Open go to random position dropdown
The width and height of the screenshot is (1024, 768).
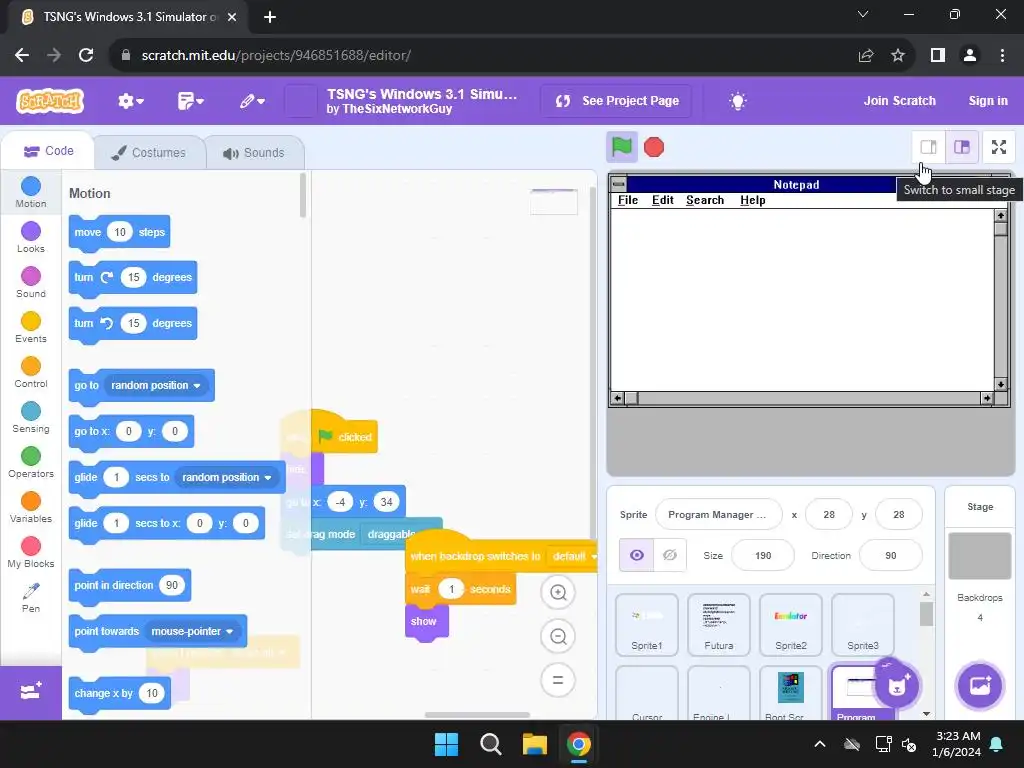(156, 385)
